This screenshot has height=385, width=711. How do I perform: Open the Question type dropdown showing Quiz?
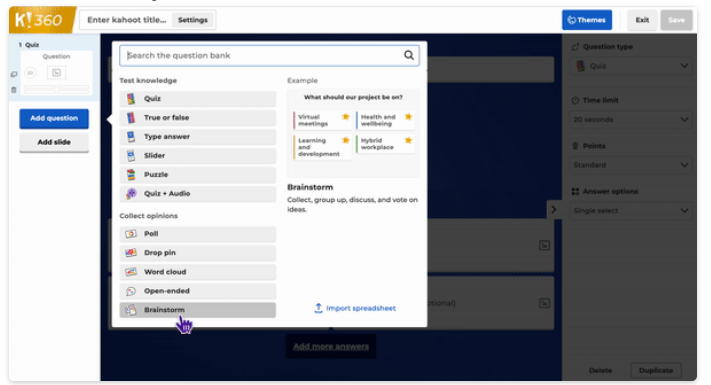pos(631,66)
